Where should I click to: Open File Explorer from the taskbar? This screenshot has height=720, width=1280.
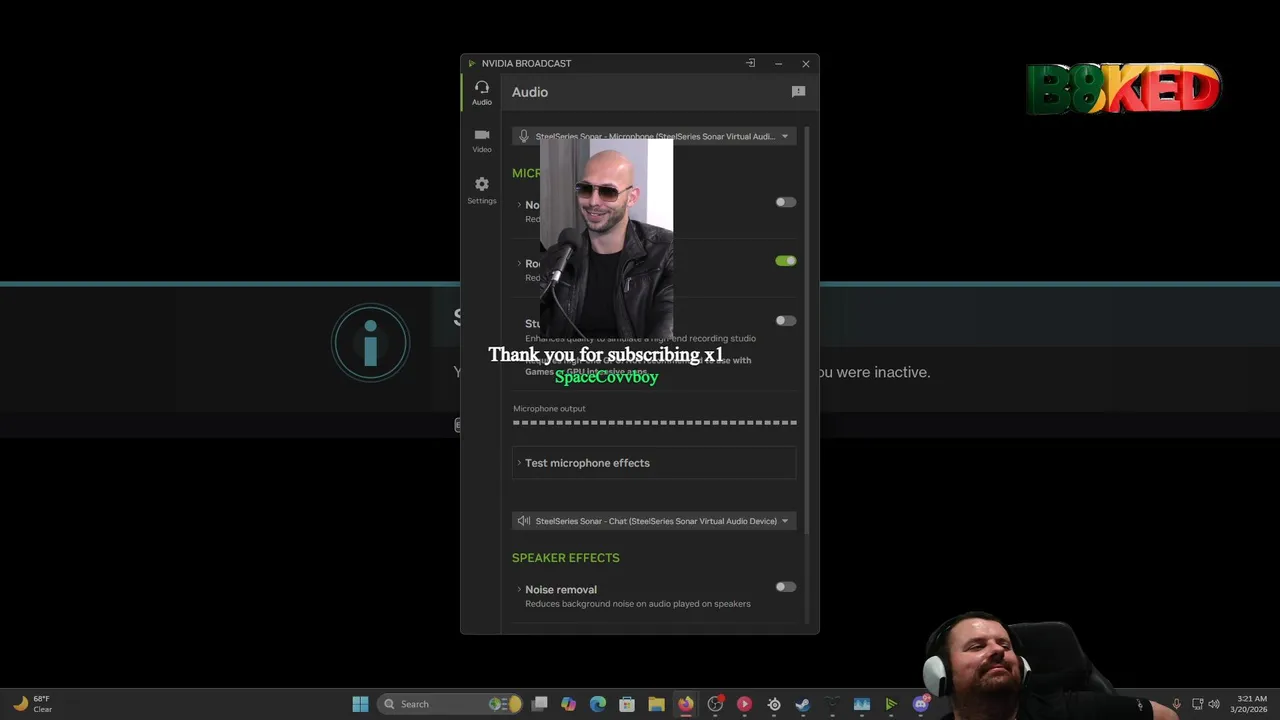(656, 704)
